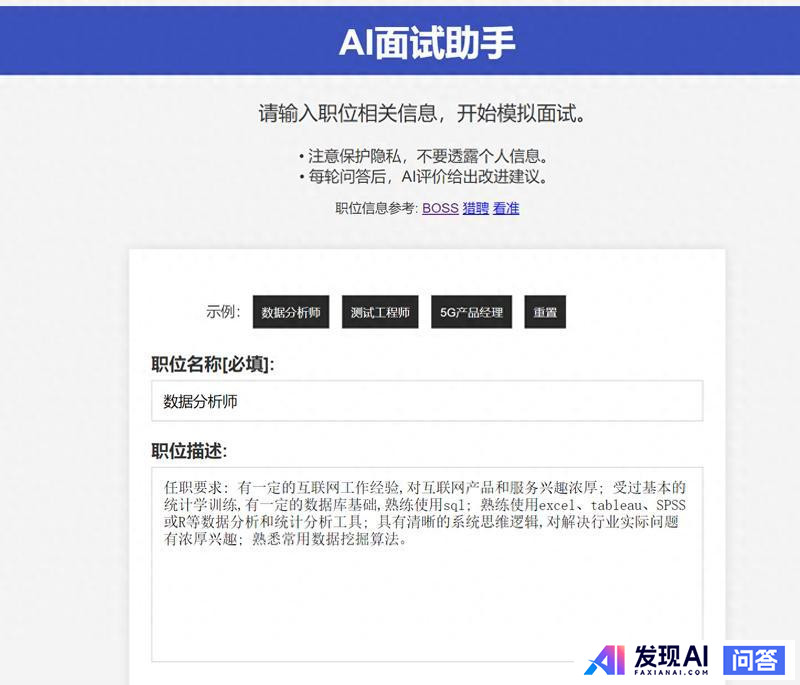The height and width of the screenshot is (685, 800).
Task: Click the 职位描述 label
Action: [190, 450]
